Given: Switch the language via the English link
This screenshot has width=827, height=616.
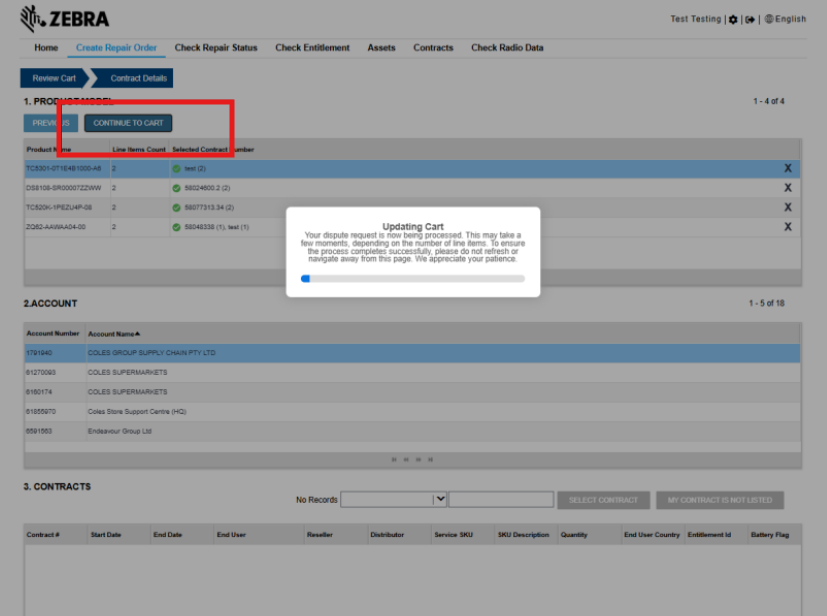Looking at the screenshot, I should pos(791,19).
